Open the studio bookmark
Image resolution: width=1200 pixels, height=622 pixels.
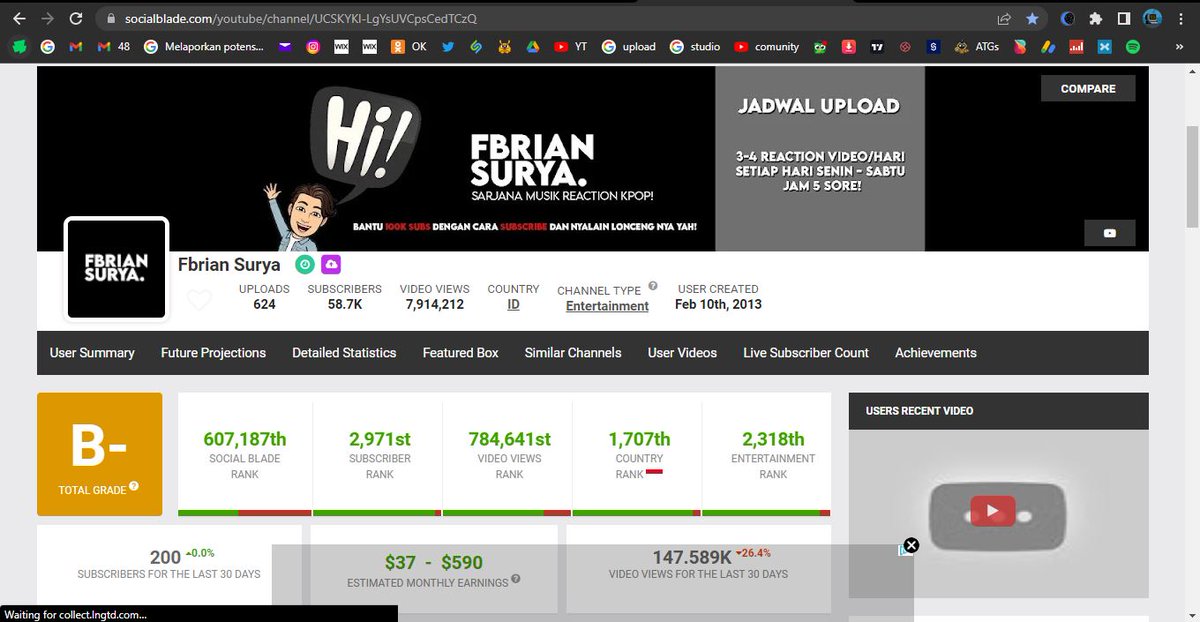point(696,46)
